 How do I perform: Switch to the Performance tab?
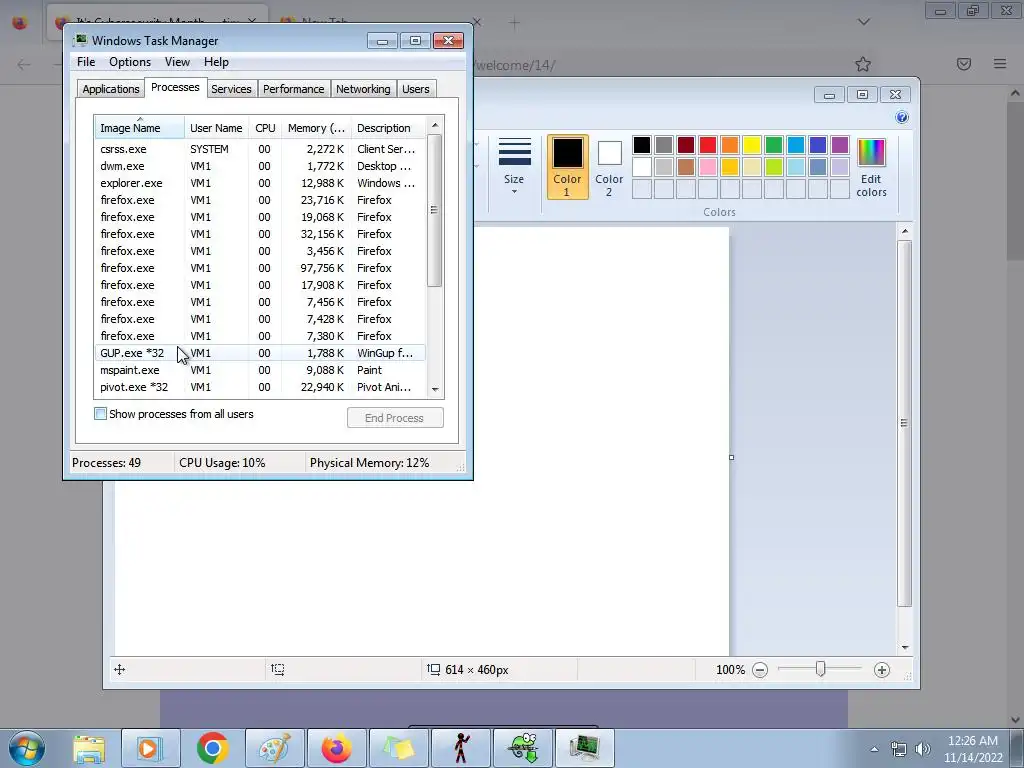(293, 89)
